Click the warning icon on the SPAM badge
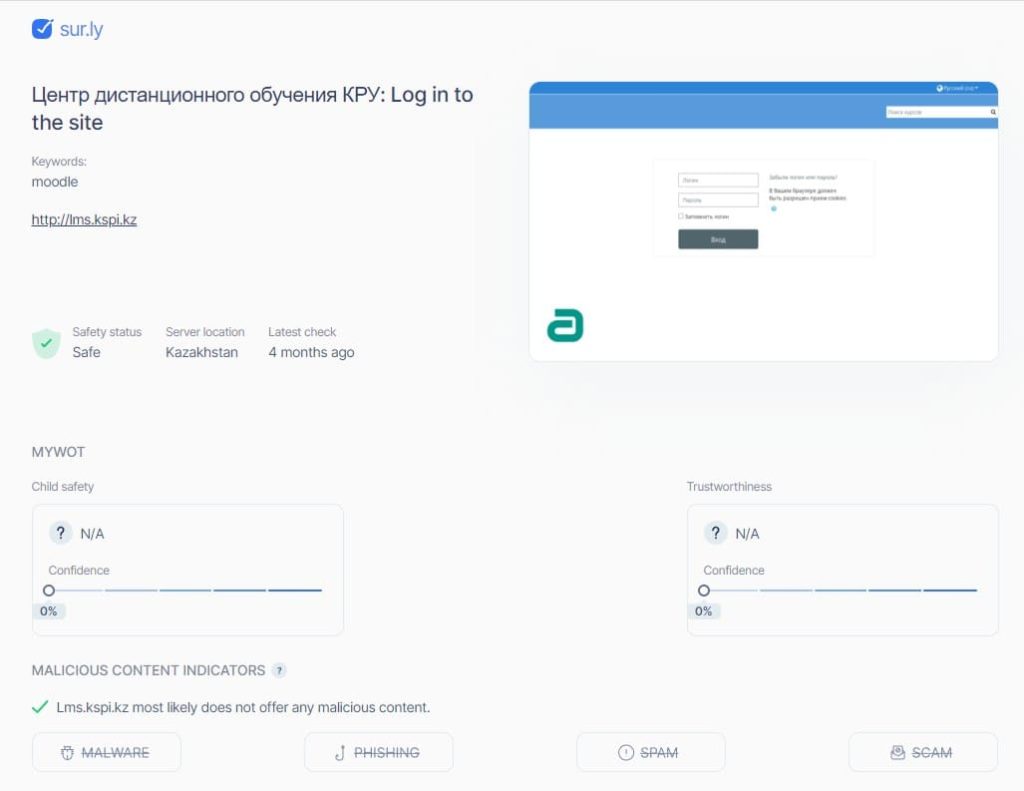Screen dimensions: 1024x791 (x=625, y=752)
